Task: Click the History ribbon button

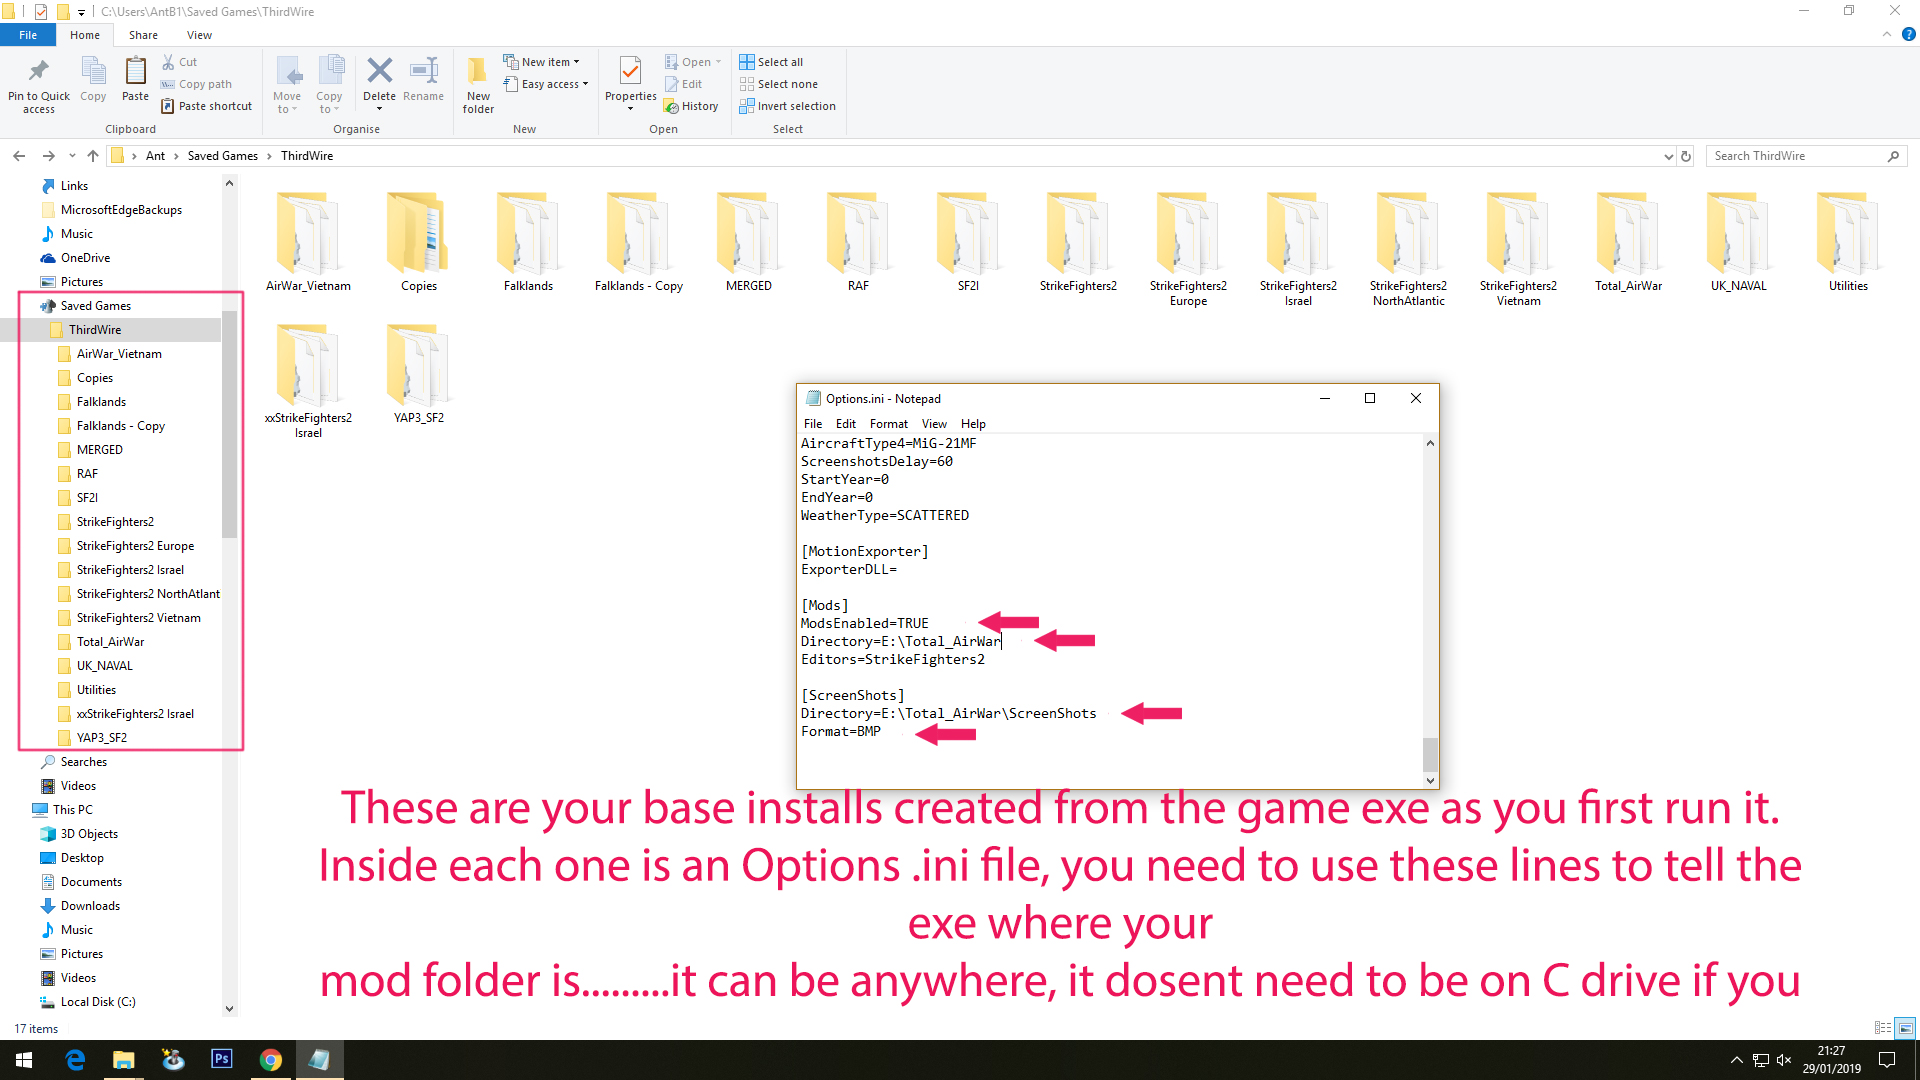Action: click(691, 106)
